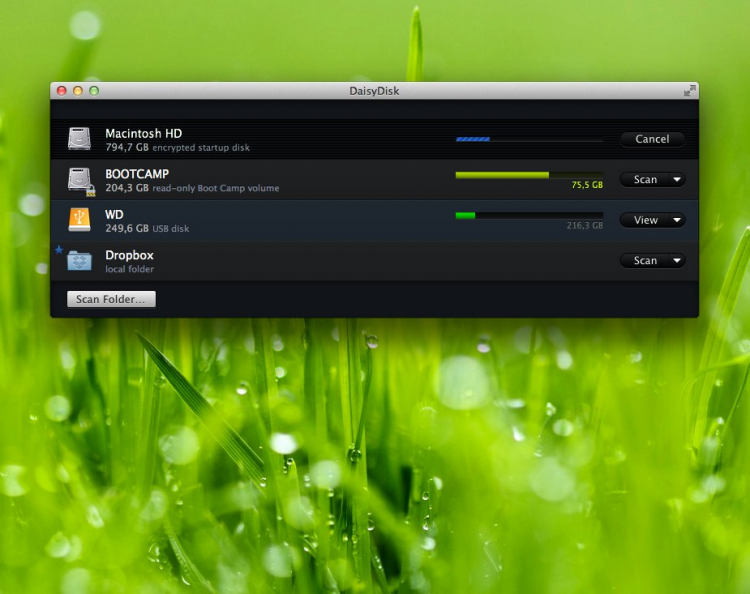Click the Macintosh HD drive icon
750x594 pixels.
(79, 139)
